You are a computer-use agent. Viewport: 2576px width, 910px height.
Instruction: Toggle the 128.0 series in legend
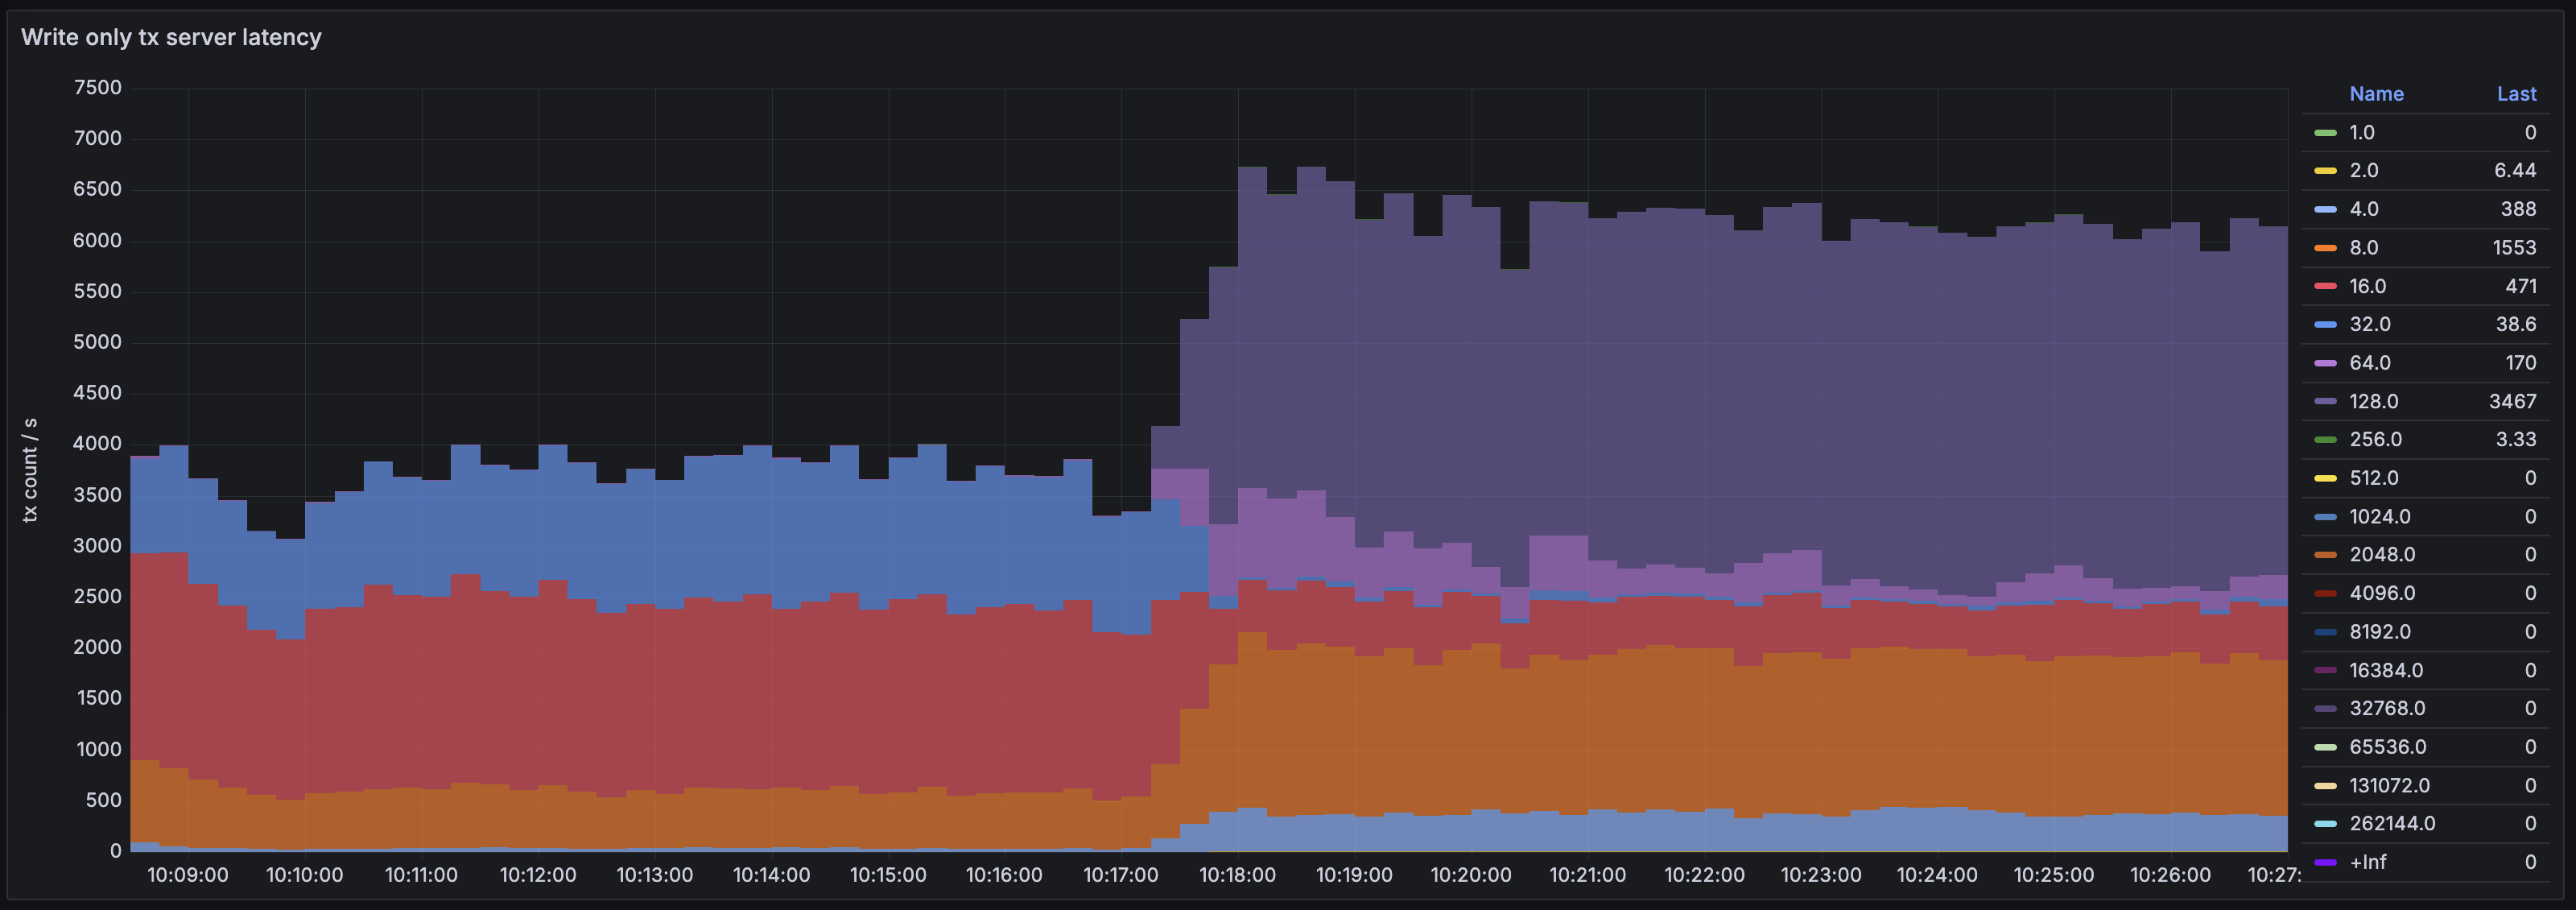tap(2373, 401)
